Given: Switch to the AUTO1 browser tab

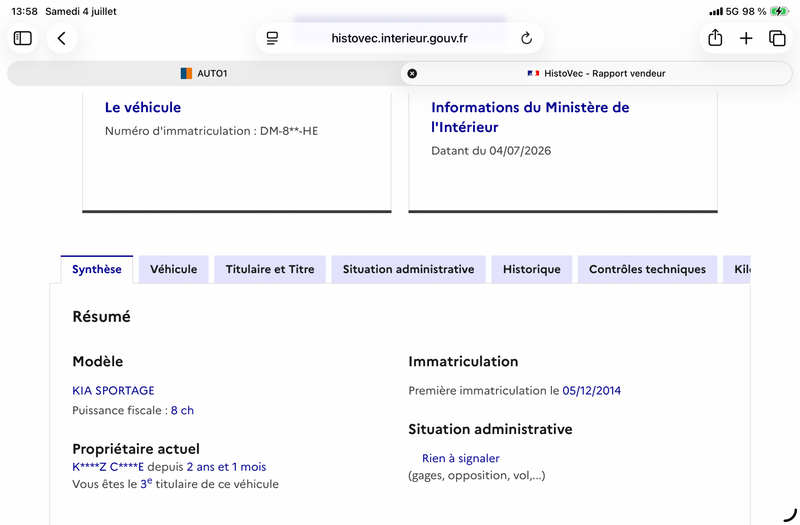Looking at the screenshot, I should [204, 73].
